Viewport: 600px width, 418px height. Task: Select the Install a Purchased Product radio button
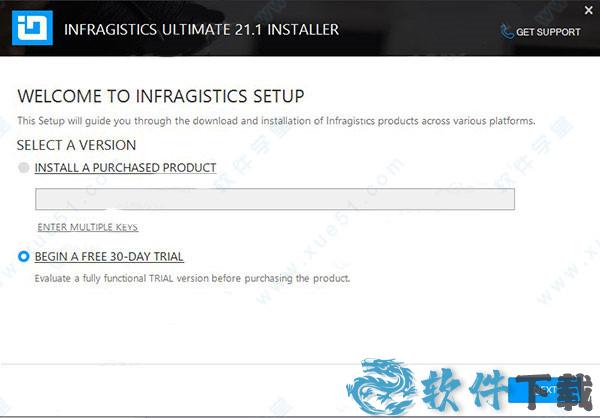click(x=23, y=167)
